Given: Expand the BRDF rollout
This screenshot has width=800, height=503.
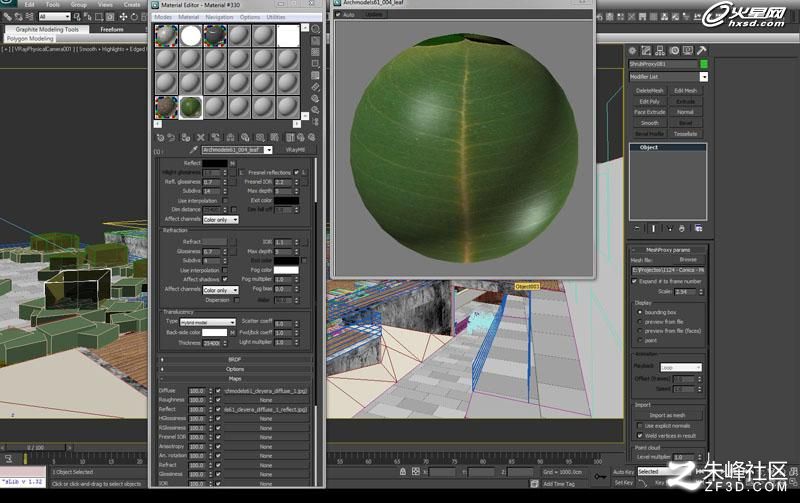Looking at the screenshot, I should 235,359.
